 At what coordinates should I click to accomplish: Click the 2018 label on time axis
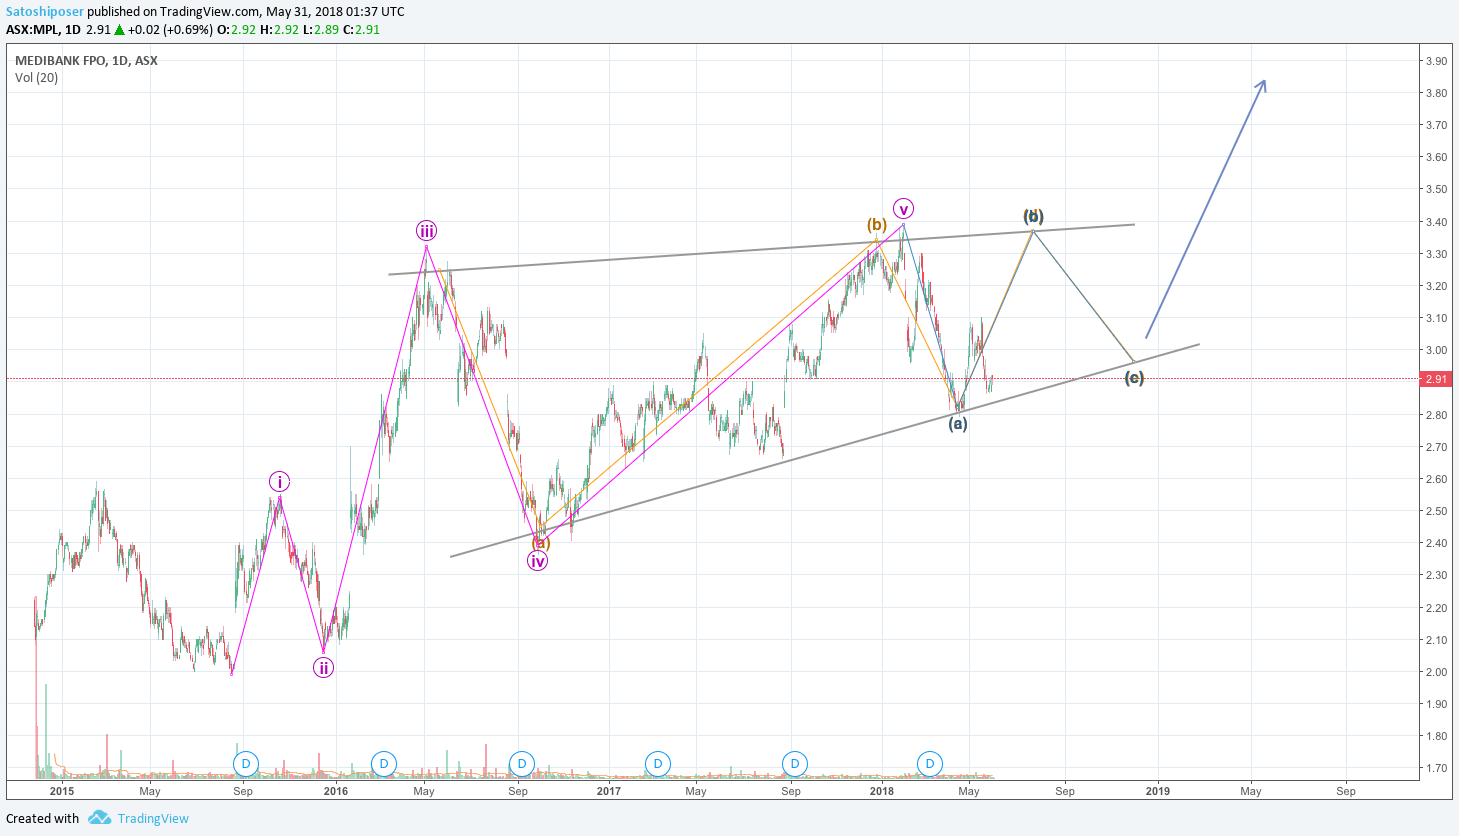[x=882, y=791]
